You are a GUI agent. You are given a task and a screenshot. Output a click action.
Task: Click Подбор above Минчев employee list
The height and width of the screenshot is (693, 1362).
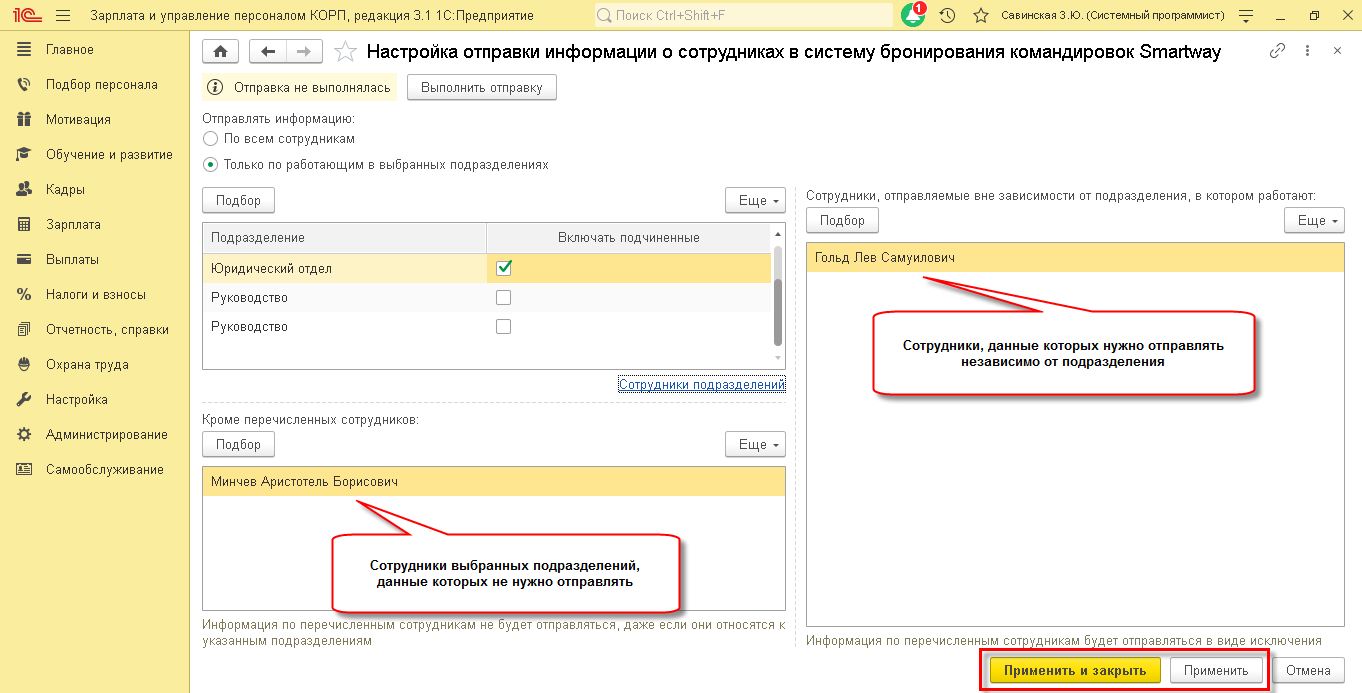click(x=238, y=444)
